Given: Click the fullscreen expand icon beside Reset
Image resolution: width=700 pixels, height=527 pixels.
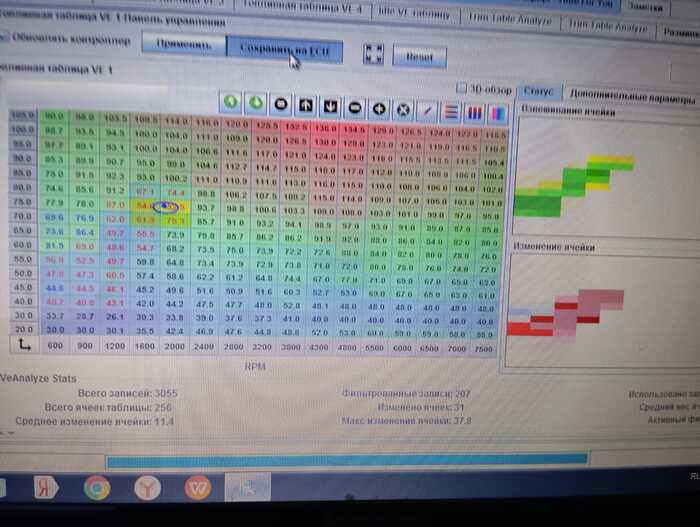Looking at the screenshot, I should 374,54.
